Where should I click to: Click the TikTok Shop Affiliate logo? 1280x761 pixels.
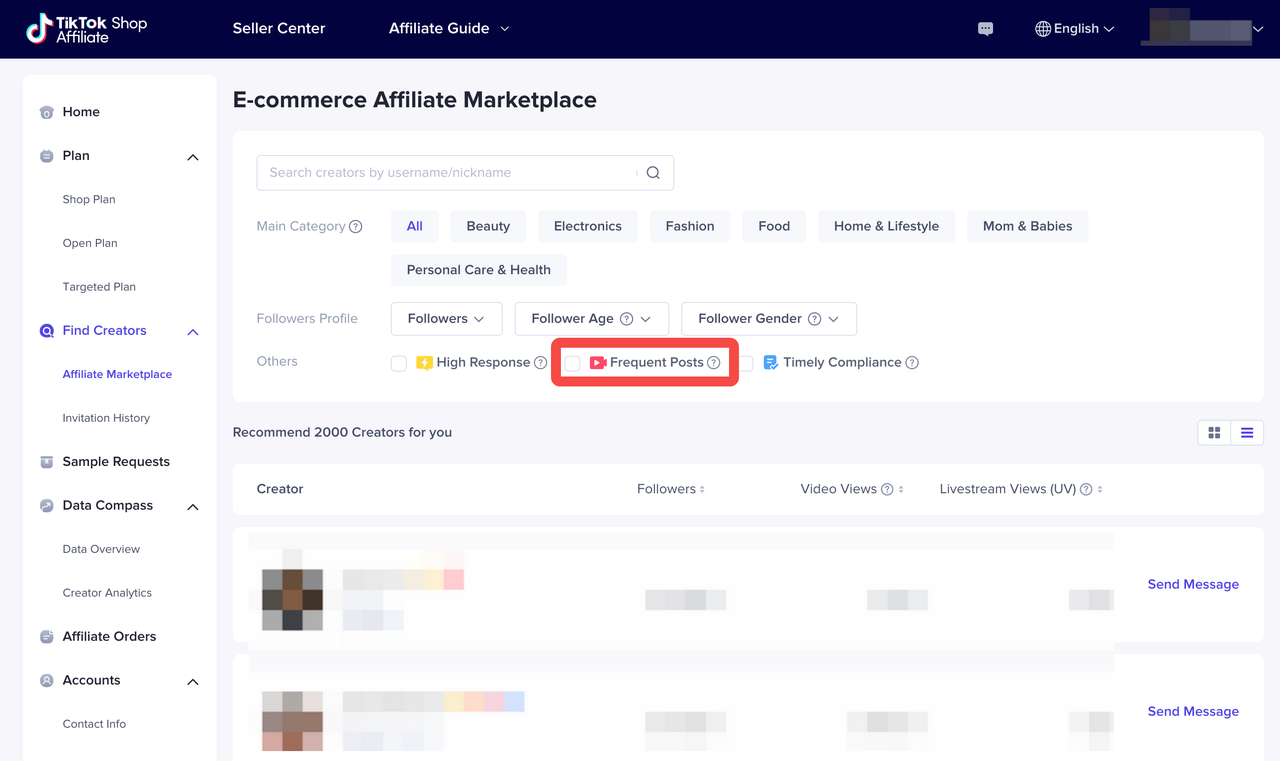86,29
